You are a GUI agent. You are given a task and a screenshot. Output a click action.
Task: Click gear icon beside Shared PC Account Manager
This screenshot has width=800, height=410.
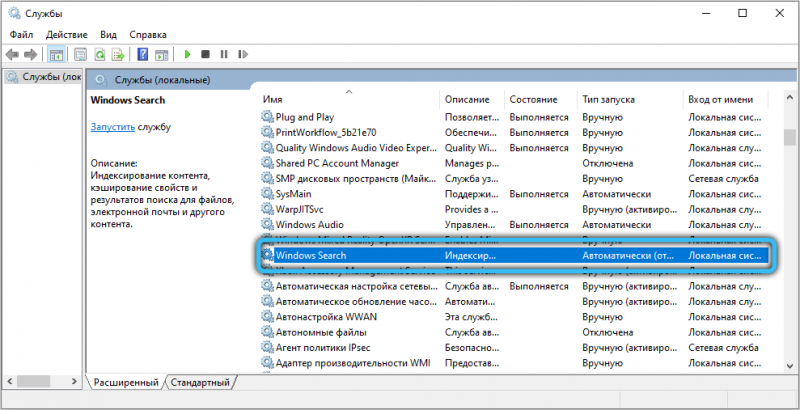[267, 163]
